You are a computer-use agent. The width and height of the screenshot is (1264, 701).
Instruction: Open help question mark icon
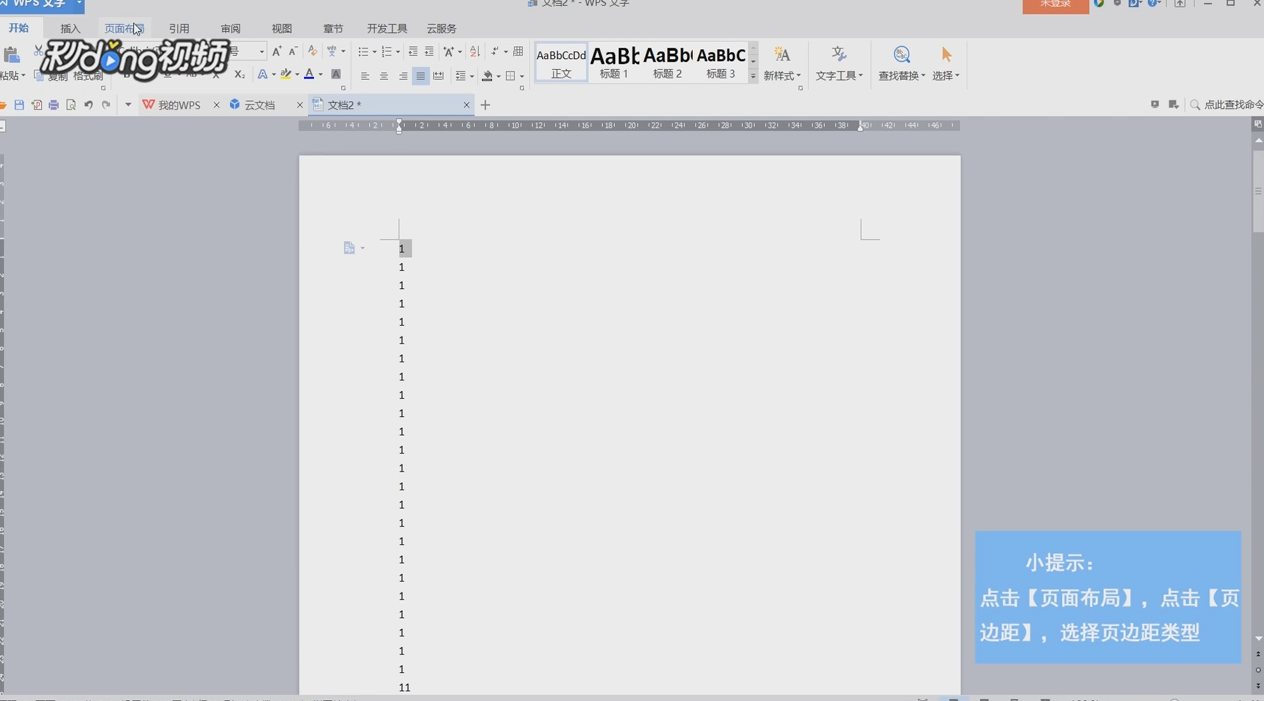[x=1153, y=4]
